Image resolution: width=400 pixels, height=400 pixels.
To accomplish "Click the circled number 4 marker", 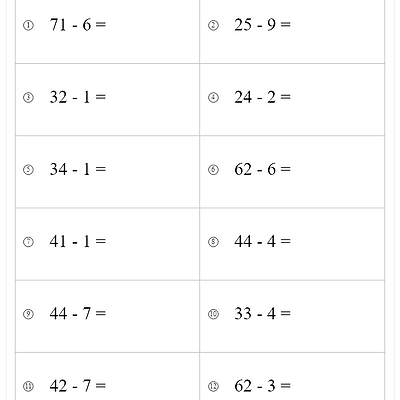I will coord(213,98).
